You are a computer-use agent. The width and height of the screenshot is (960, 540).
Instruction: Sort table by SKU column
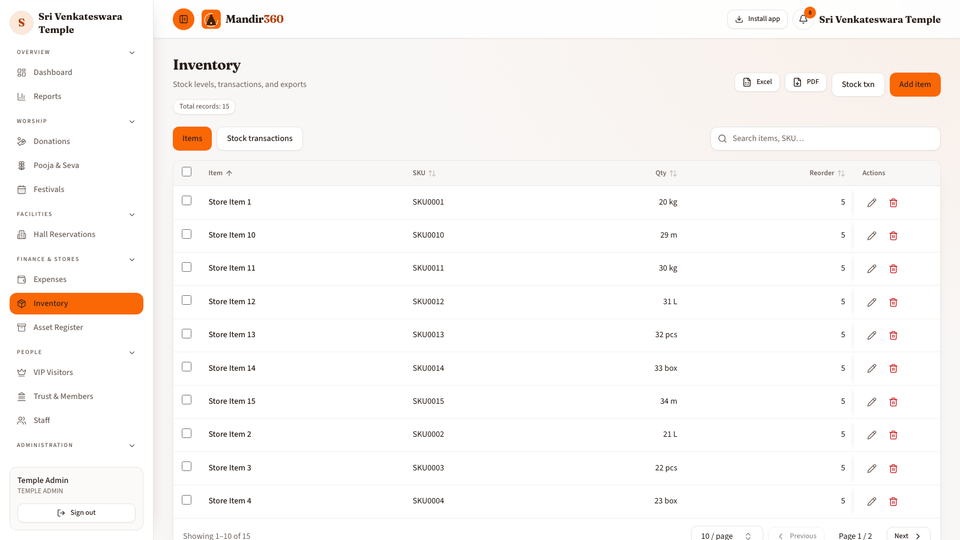click(424, 173)
